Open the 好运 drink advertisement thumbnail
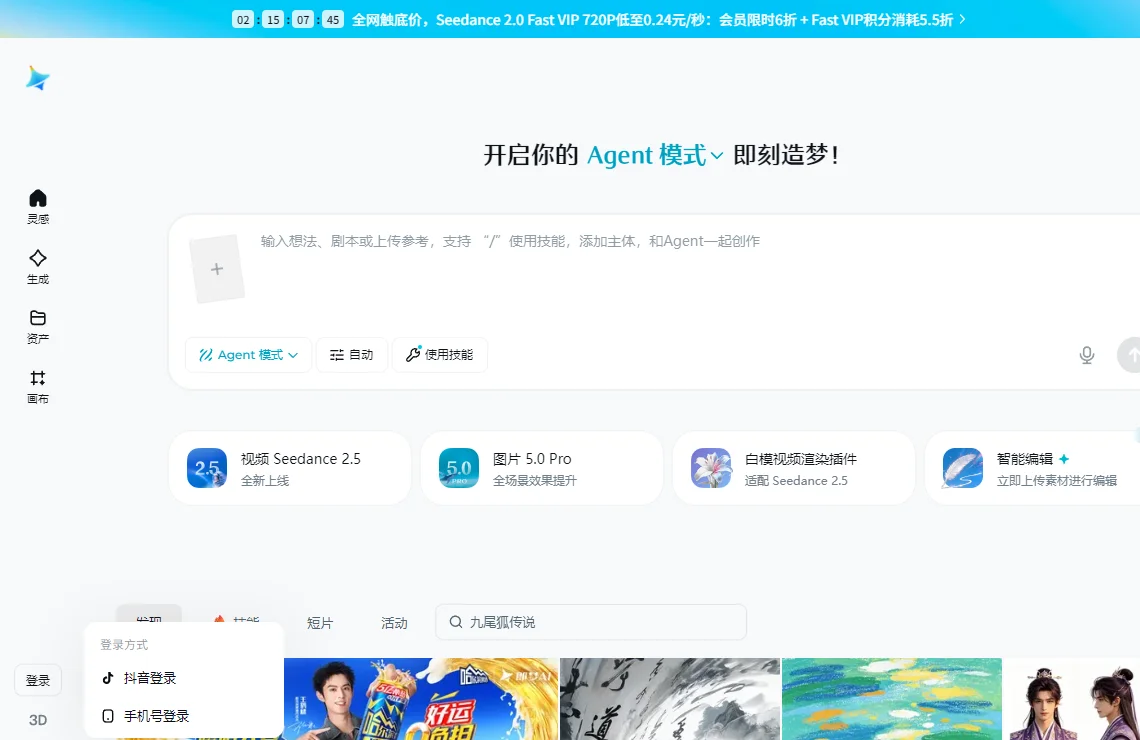Screen dimensions: 1140x740 click(x=421, y=699)
